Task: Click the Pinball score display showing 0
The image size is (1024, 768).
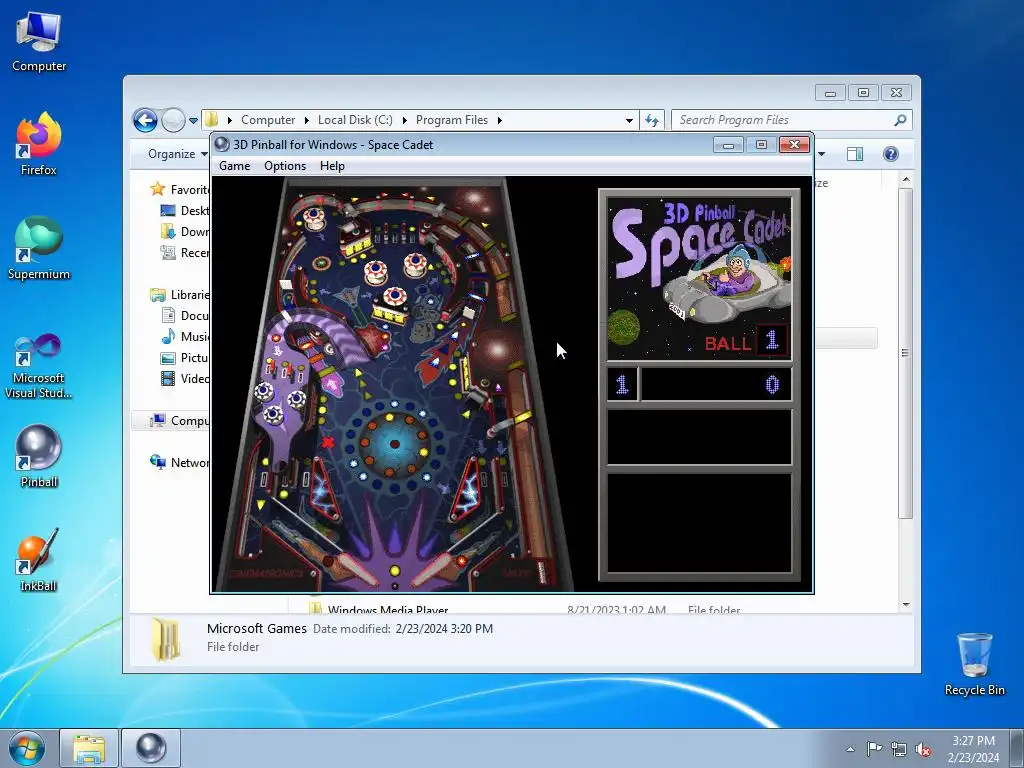Action: click(716, 384)
